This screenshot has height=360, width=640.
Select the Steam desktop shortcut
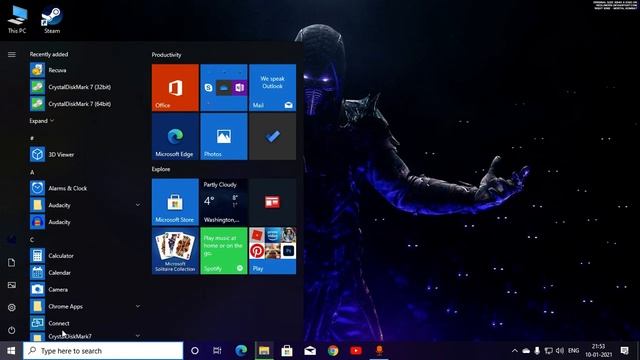pos(52,20)
